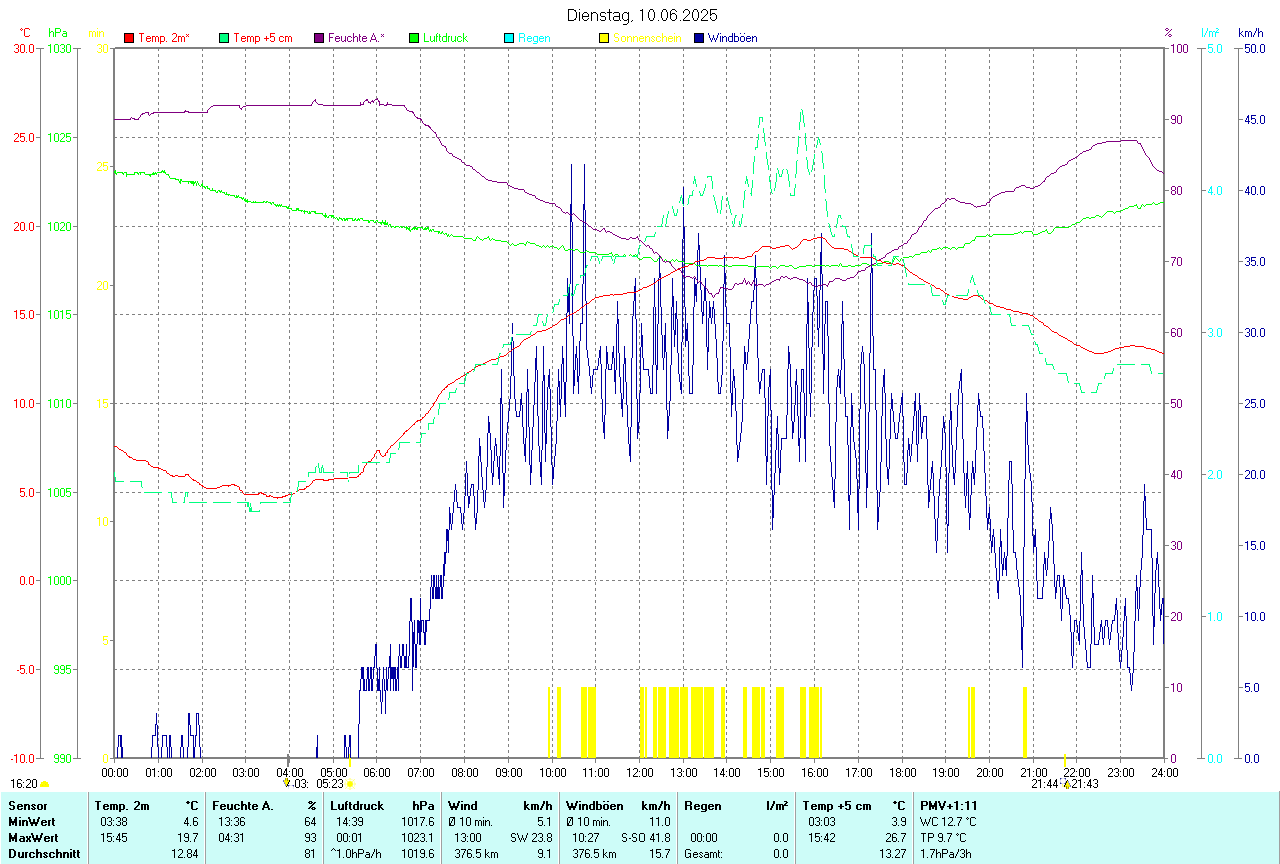
Task: Click the Windböen legend label
Action: click(x=733, y=38)
